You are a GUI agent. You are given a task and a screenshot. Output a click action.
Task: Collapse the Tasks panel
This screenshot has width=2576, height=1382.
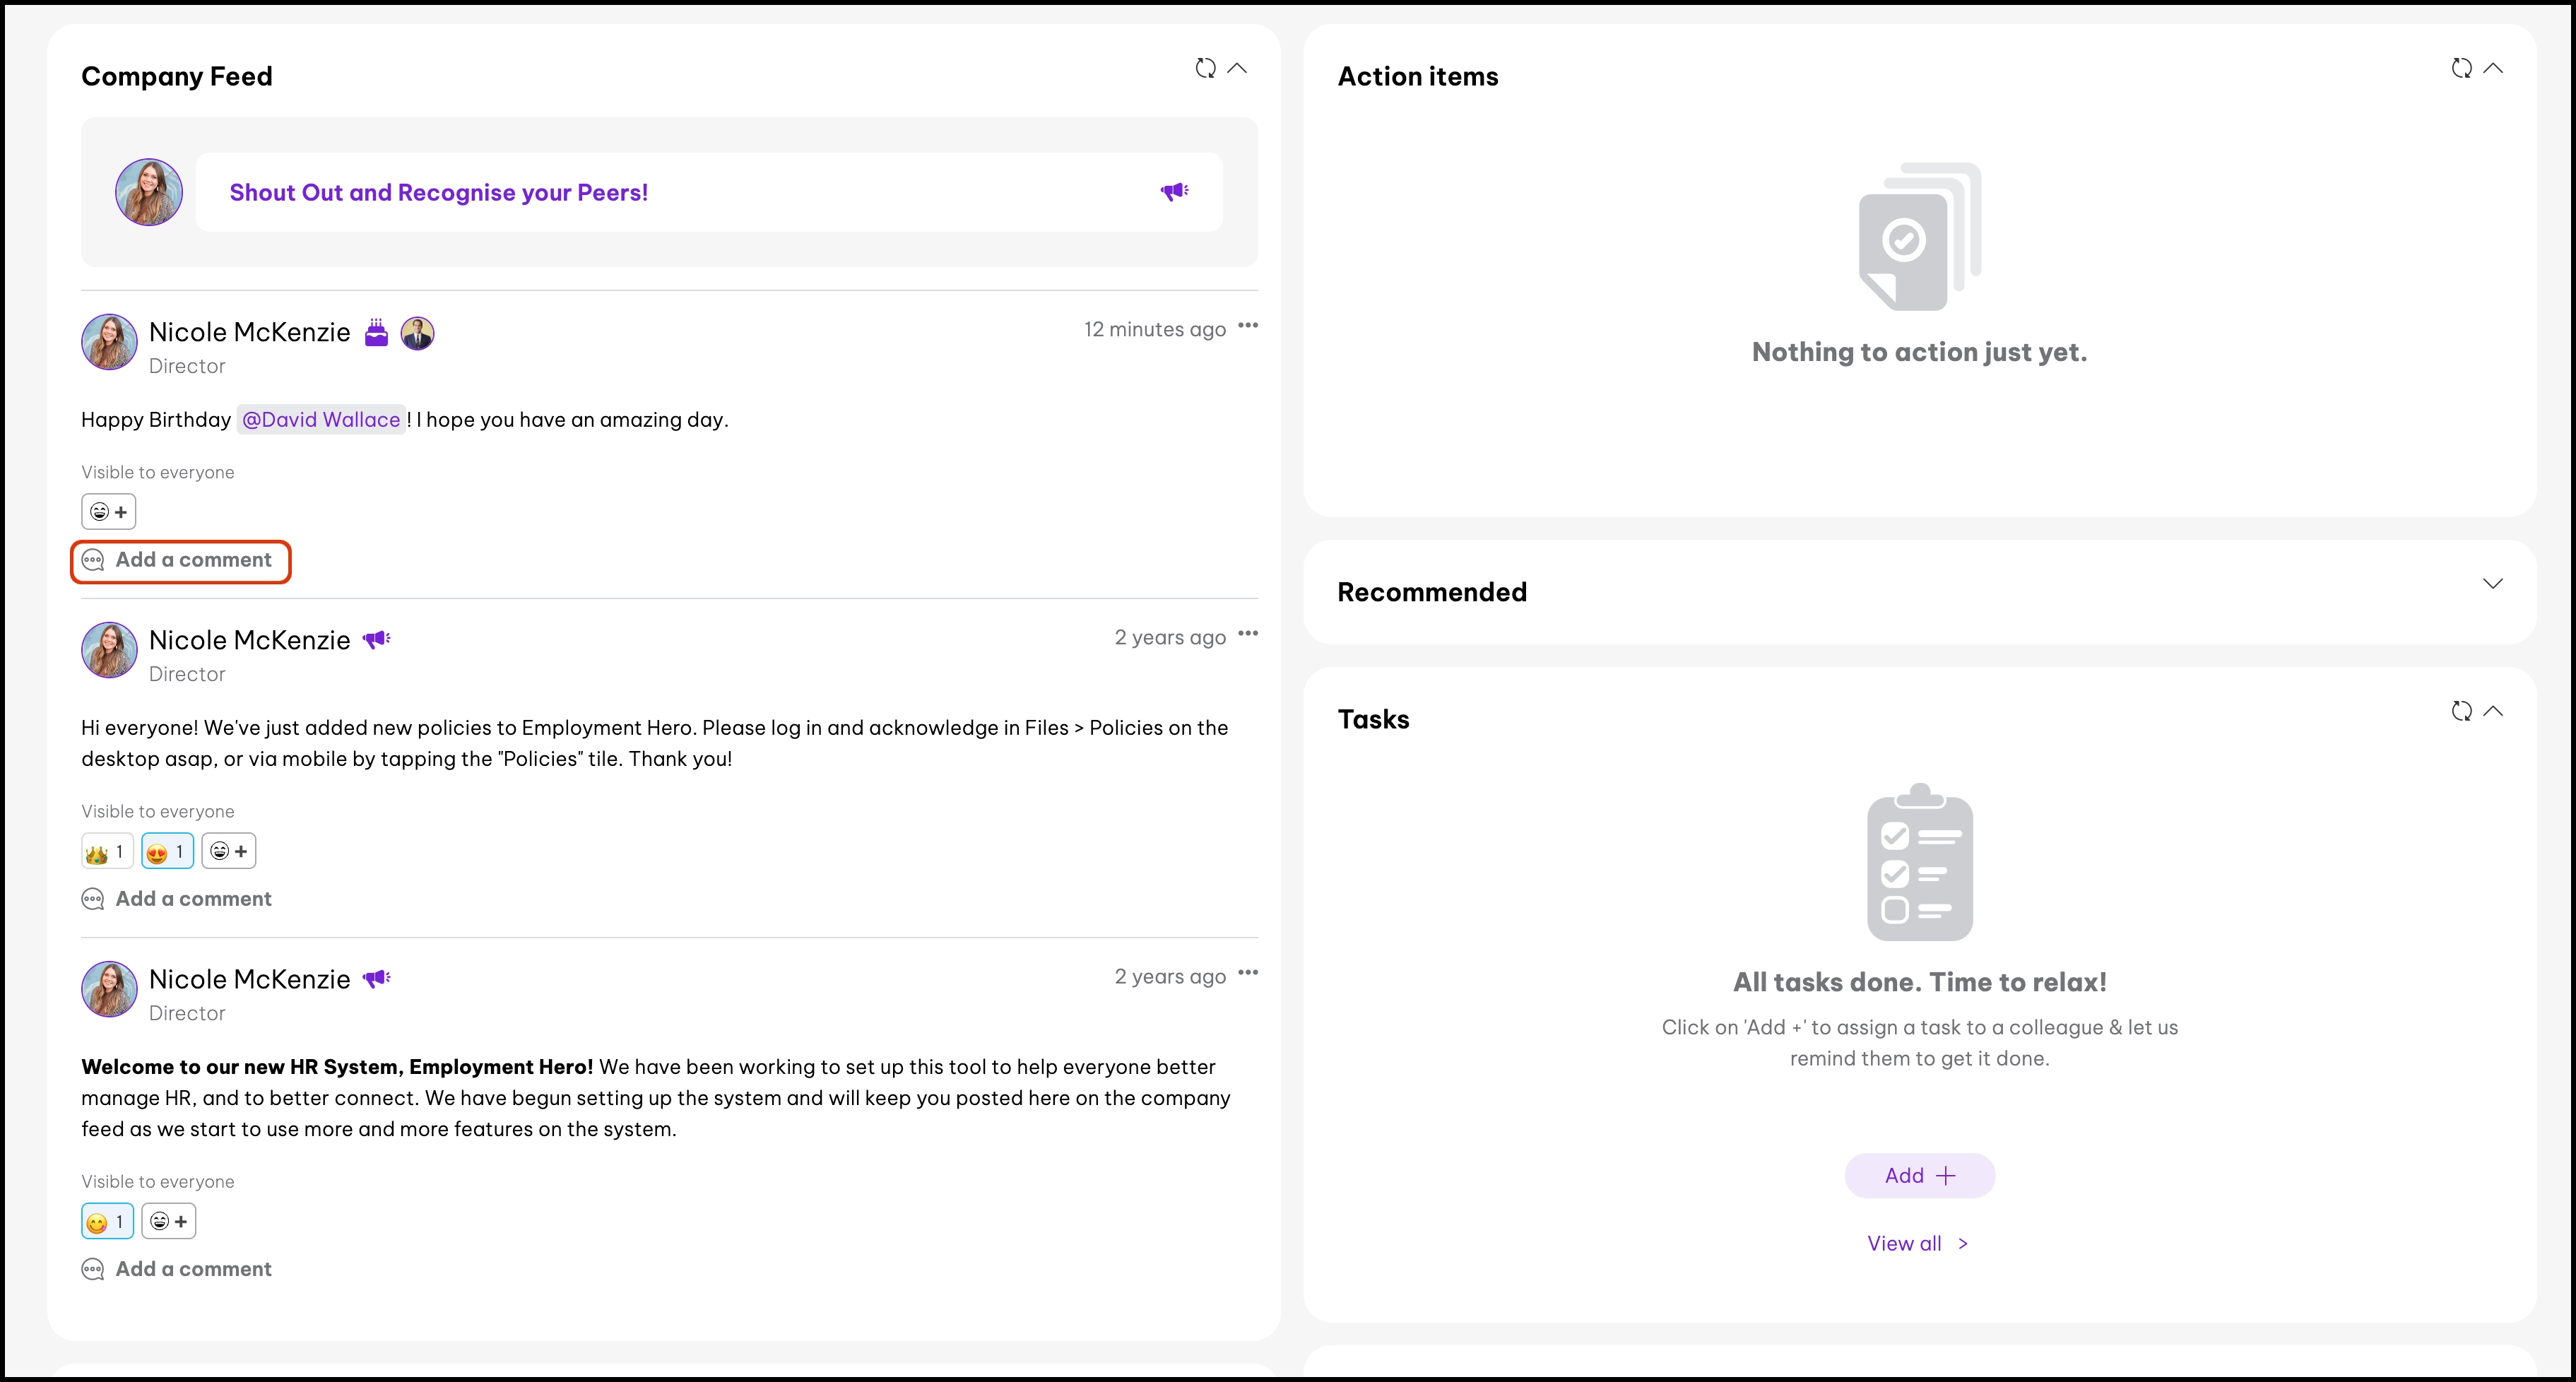(x=2493, y=711)
